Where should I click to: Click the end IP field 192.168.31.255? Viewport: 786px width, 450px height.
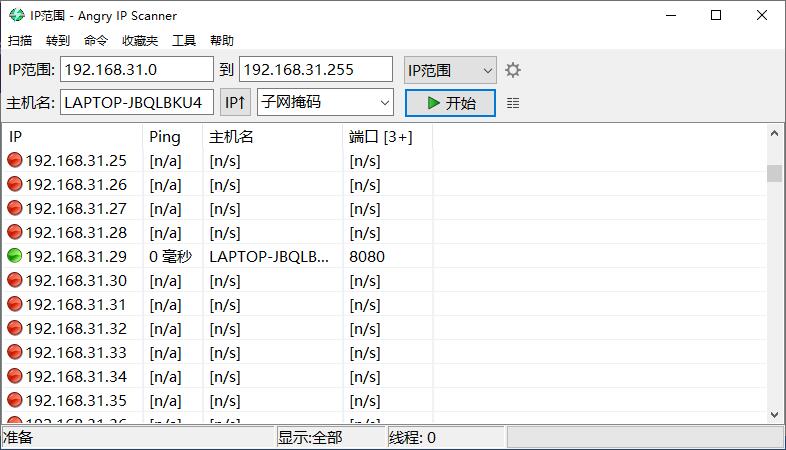click(316, 69)
